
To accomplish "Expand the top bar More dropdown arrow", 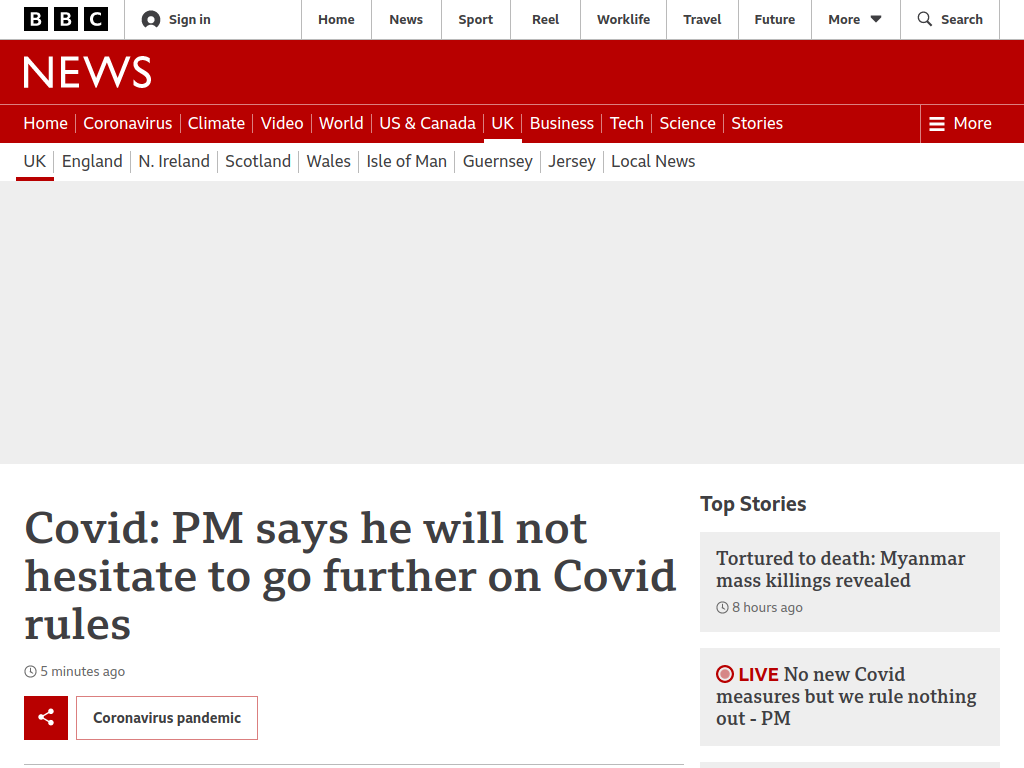I will point(876,20).
